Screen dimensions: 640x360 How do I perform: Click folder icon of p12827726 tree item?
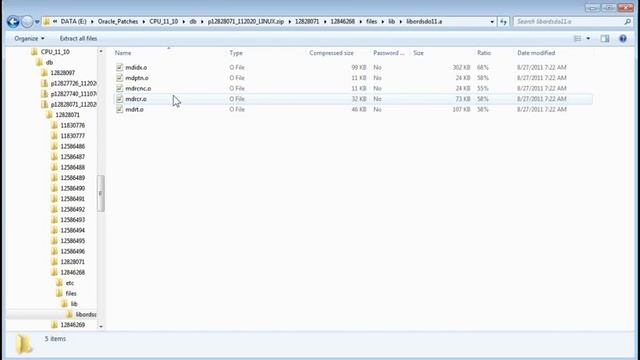tap(44, 83)
